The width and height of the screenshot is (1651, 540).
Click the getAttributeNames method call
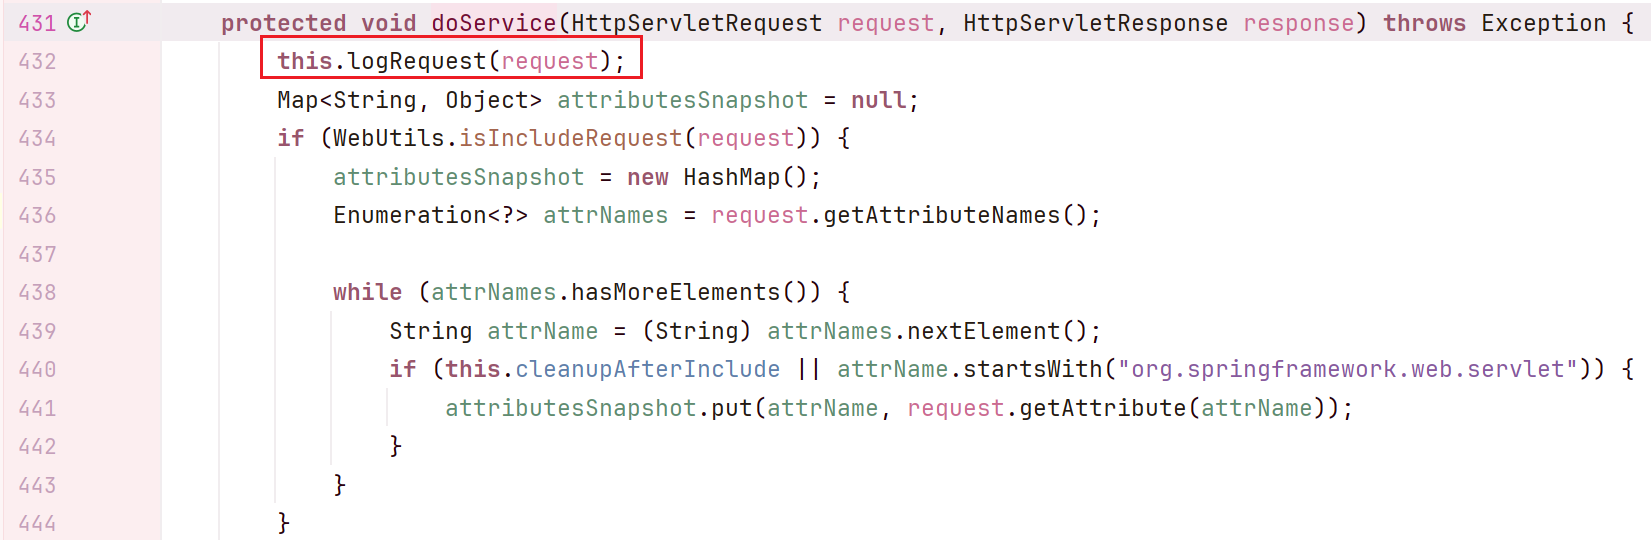coord(941,216)
